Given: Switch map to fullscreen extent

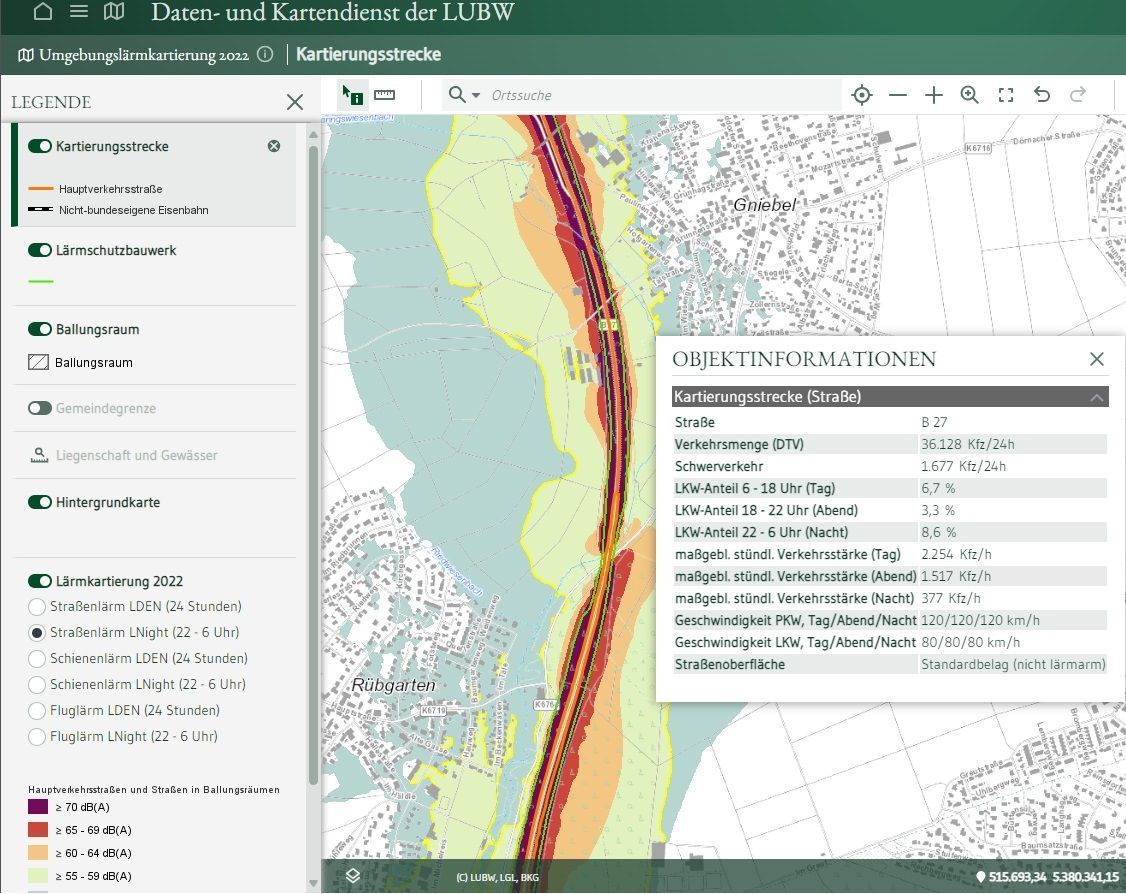Looking at the screenshot, I should click(x=1006, y=95).
